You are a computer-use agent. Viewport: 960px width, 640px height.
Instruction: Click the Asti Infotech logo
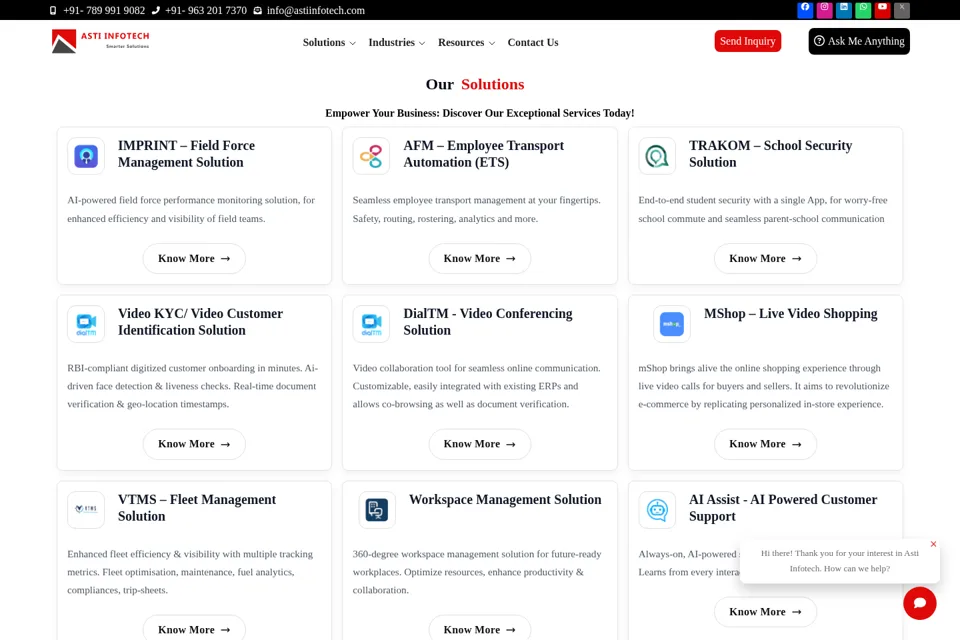(100, 41)
